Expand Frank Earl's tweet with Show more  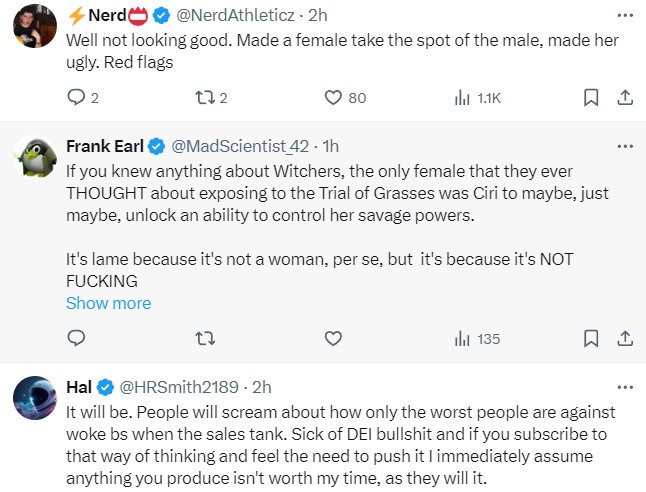tap(109, 303)
